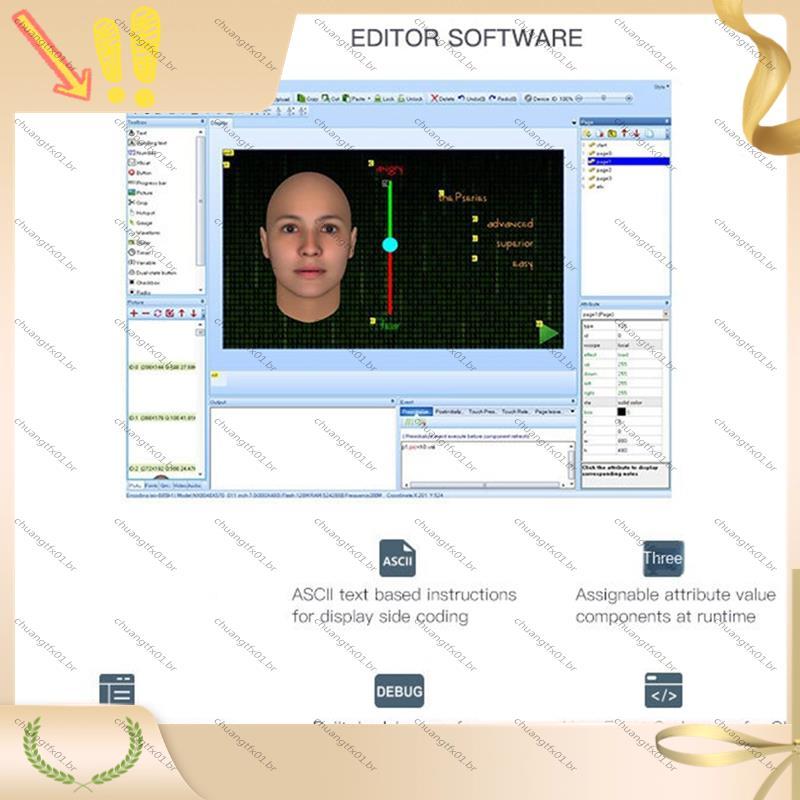Select the Text component in the Toolbox
The width and height of the screenshot is (800, 800).
click(138, 133)
